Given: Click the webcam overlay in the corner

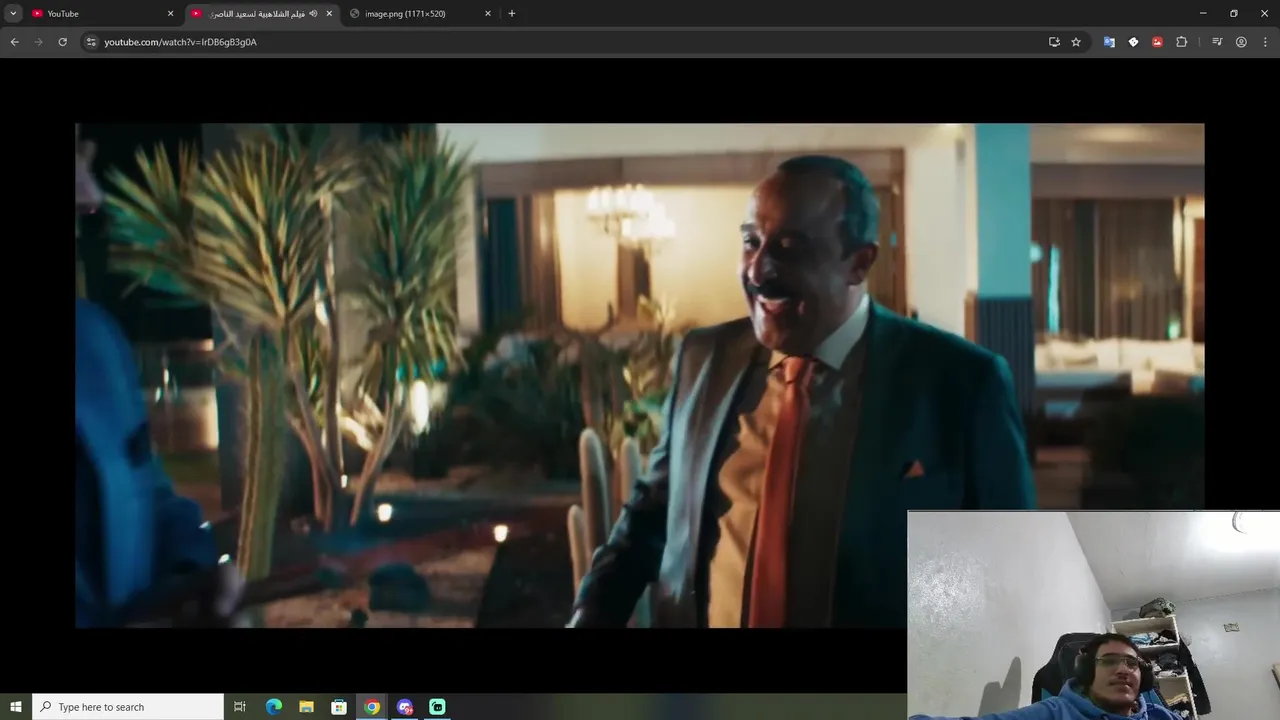Looking at the screenshot, I should (1094, 615).
